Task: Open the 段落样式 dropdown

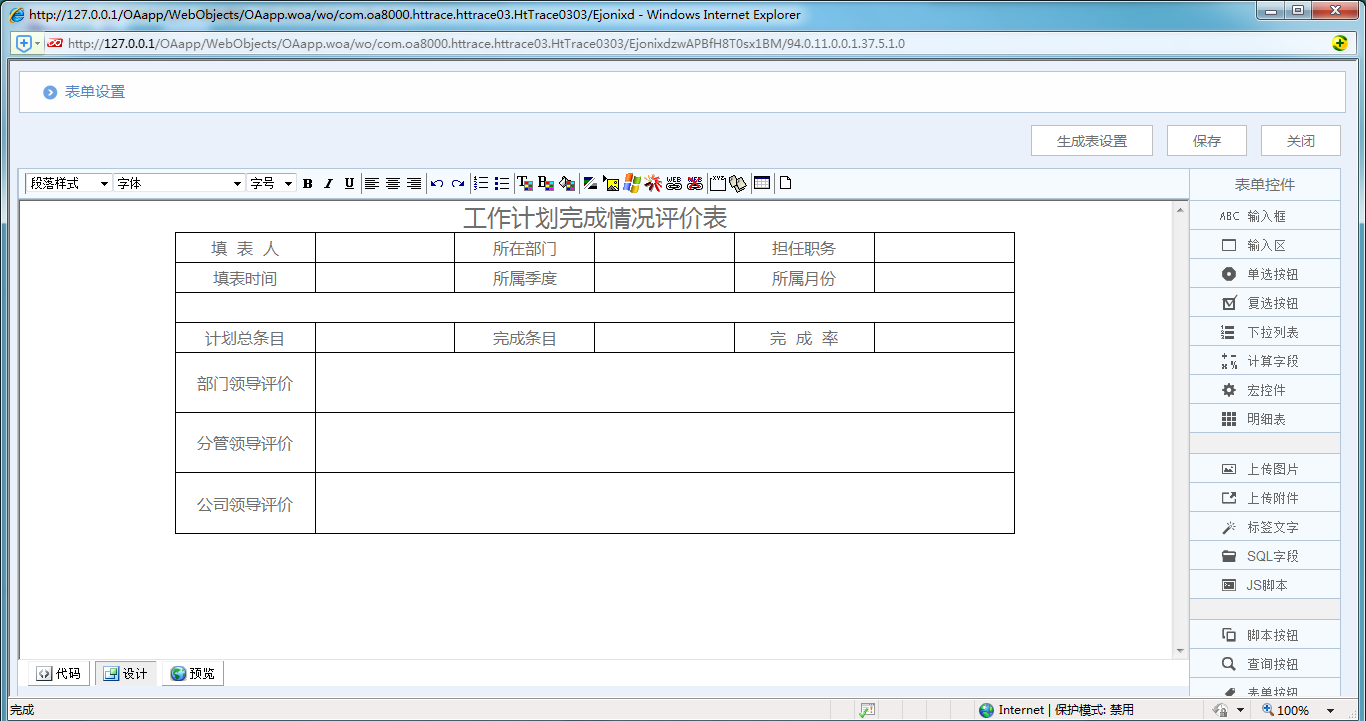Action: click(67, 183)
